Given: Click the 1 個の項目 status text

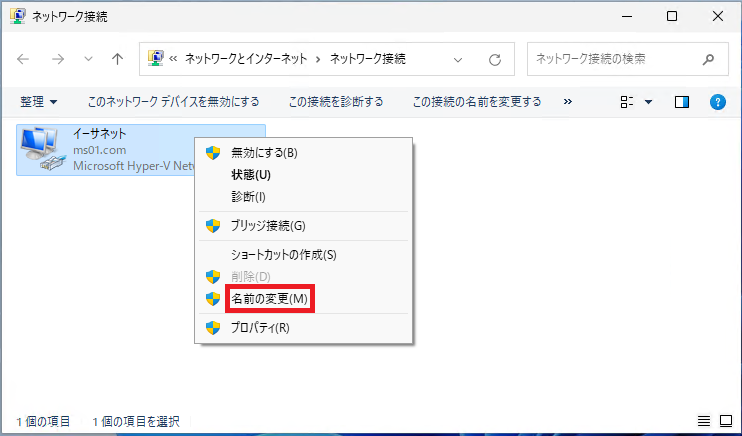Looking at the screenshot, I should click(x=43, y=421).
